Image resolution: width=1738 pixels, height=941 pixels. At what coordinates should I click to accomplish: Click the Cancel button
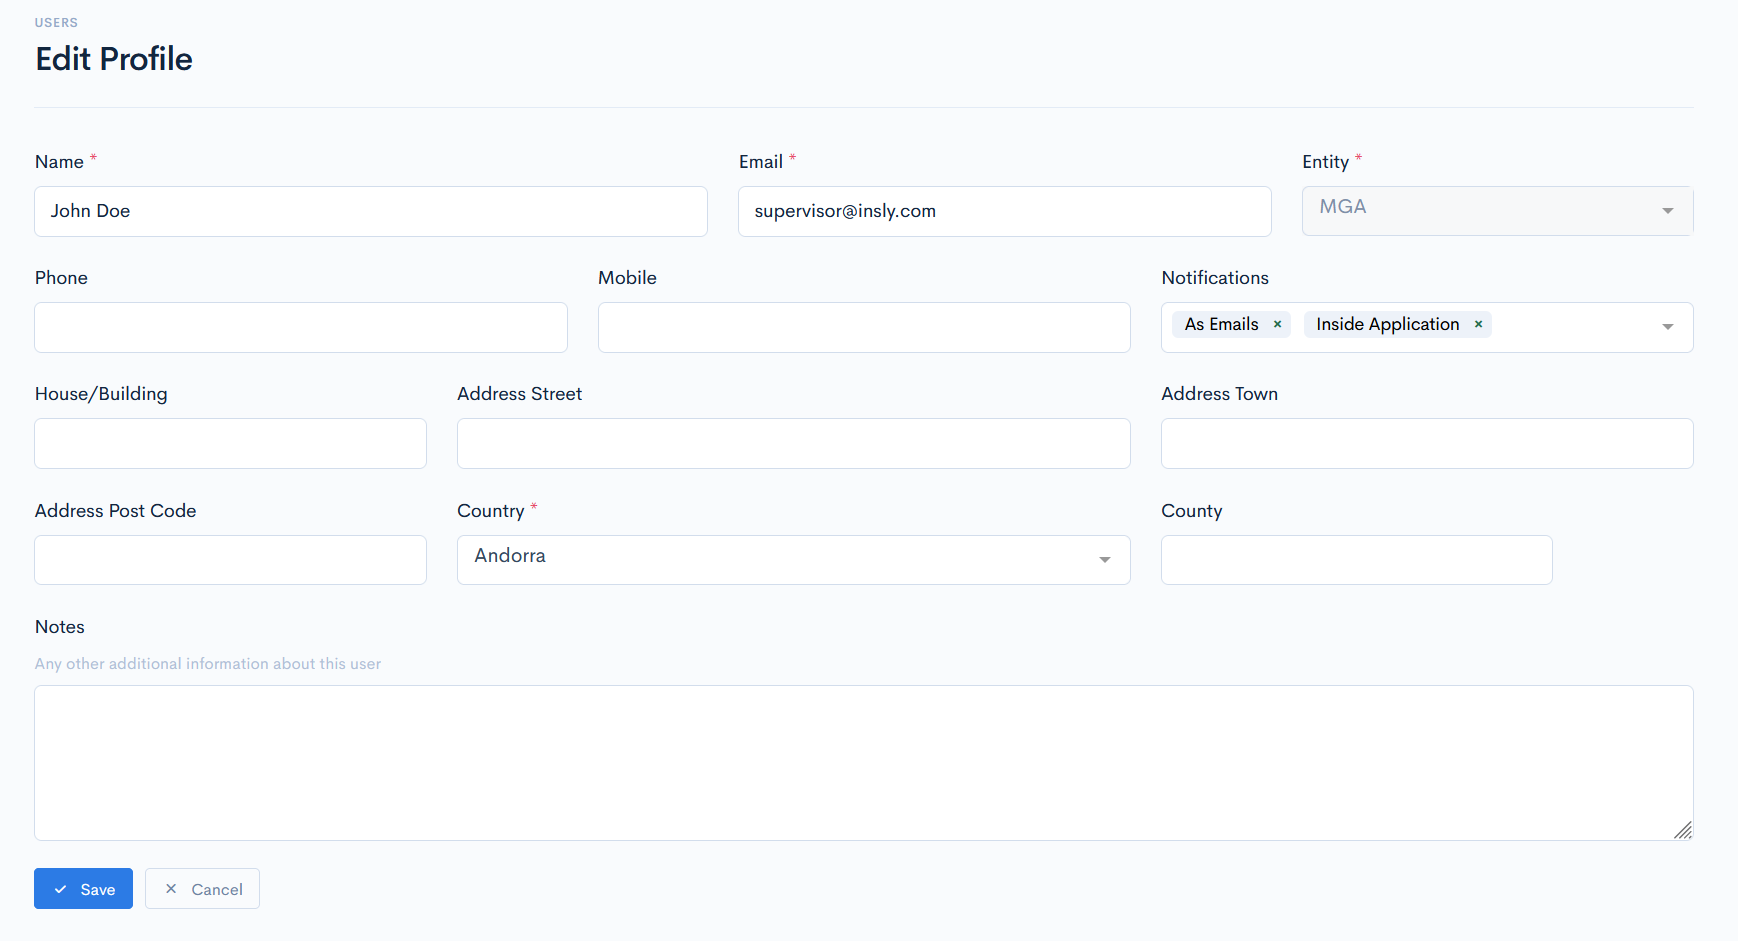tap(202, 889)
